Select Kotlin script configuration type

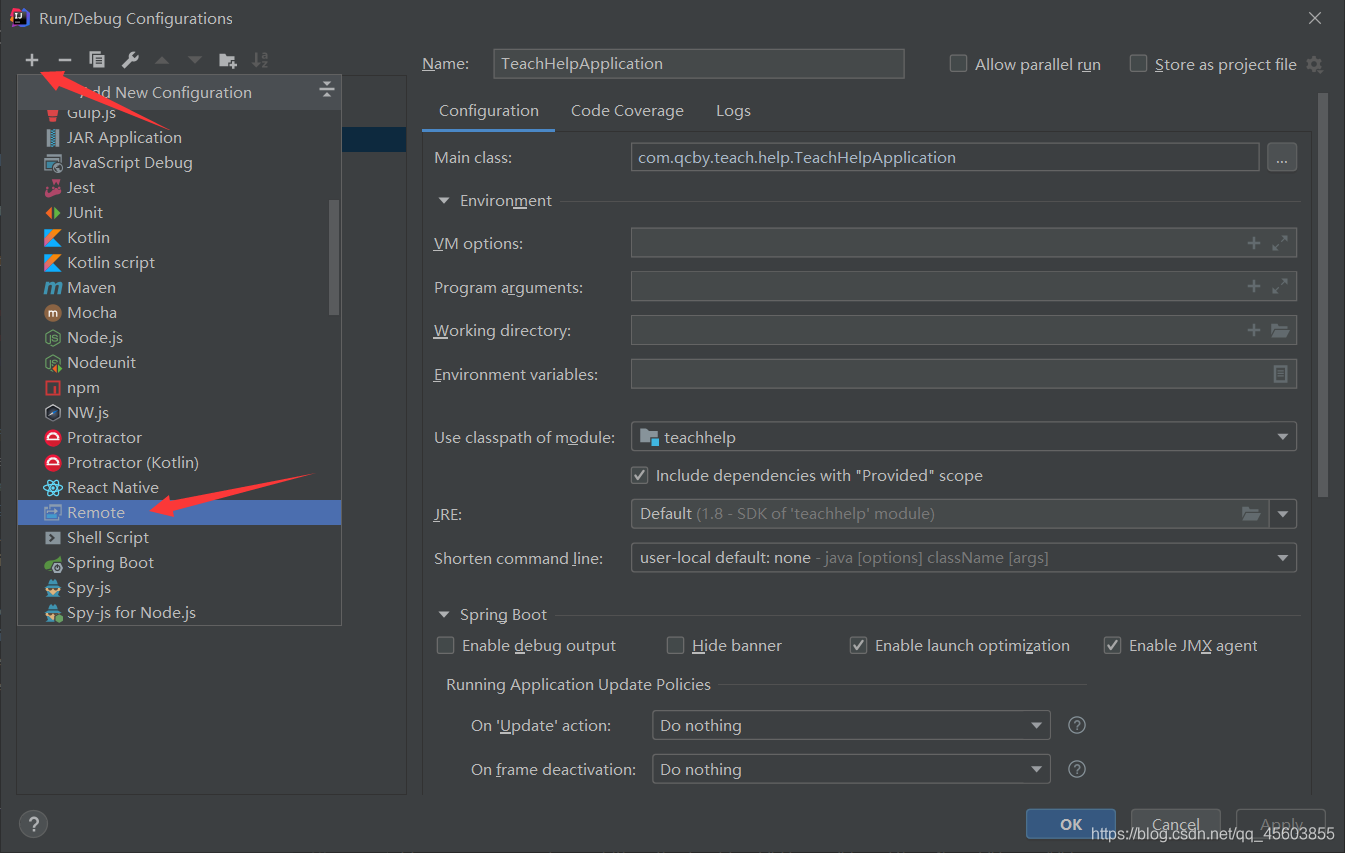pyautogui.click(x=179, y=262)
